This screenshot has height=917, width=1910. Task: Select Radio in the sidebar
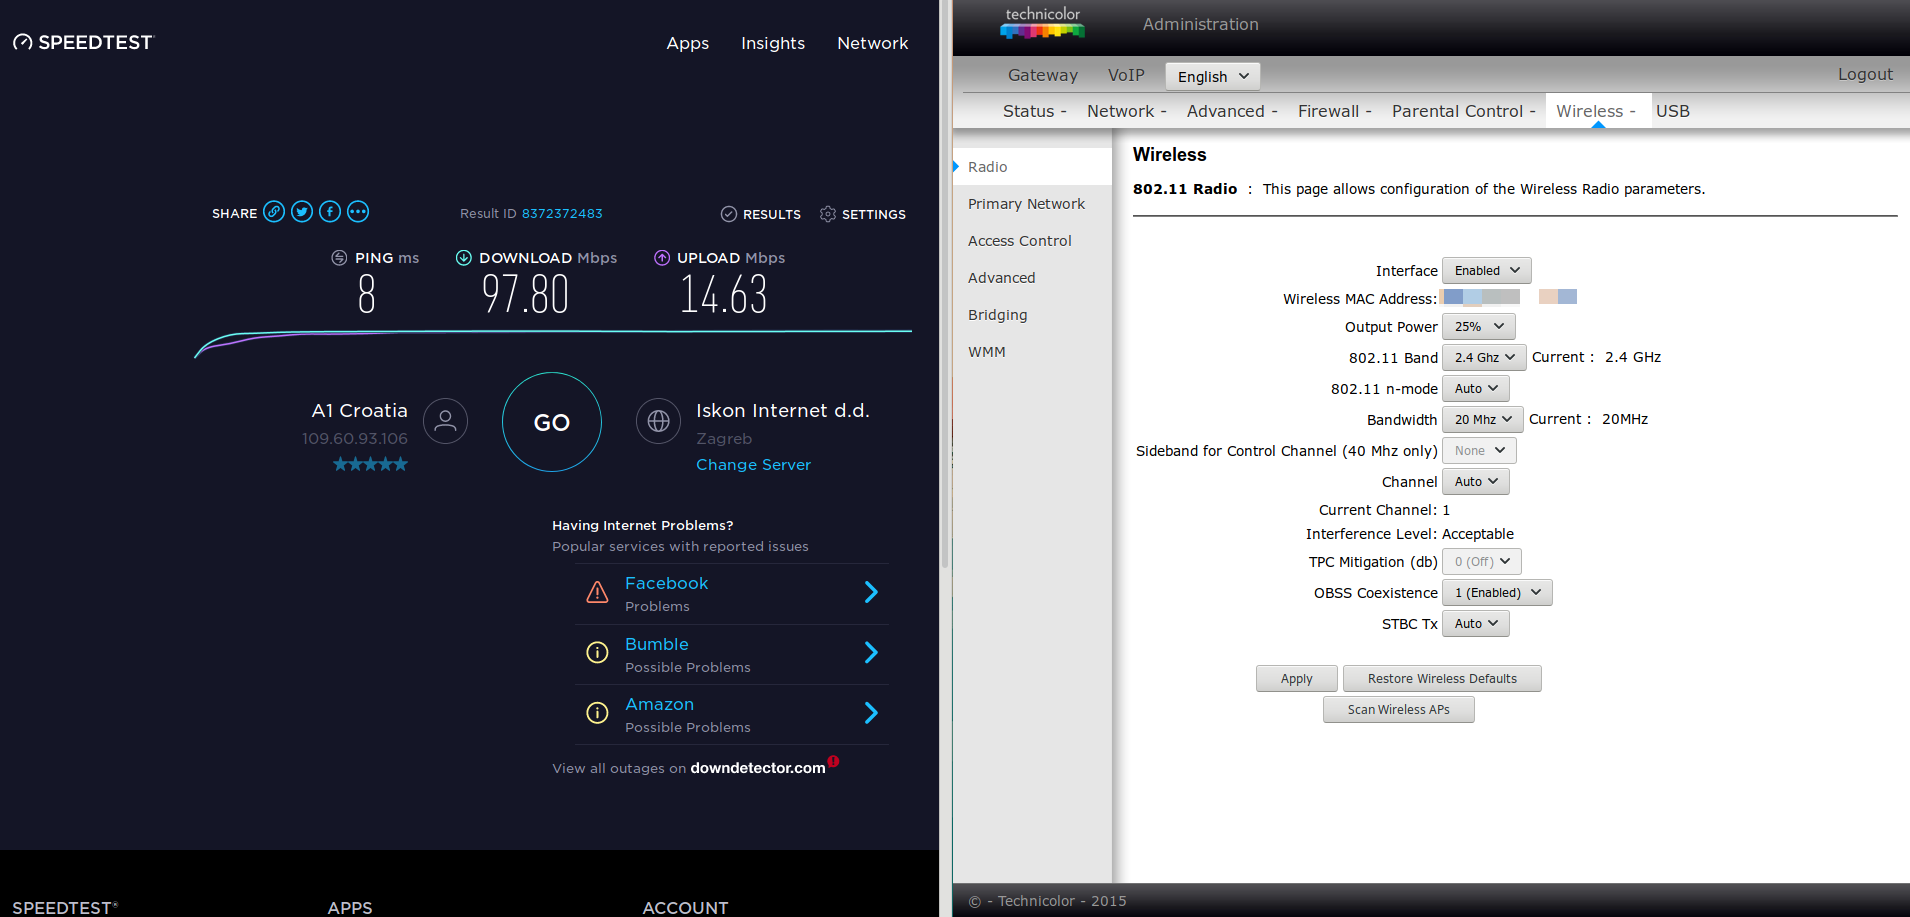[1033, 167]
